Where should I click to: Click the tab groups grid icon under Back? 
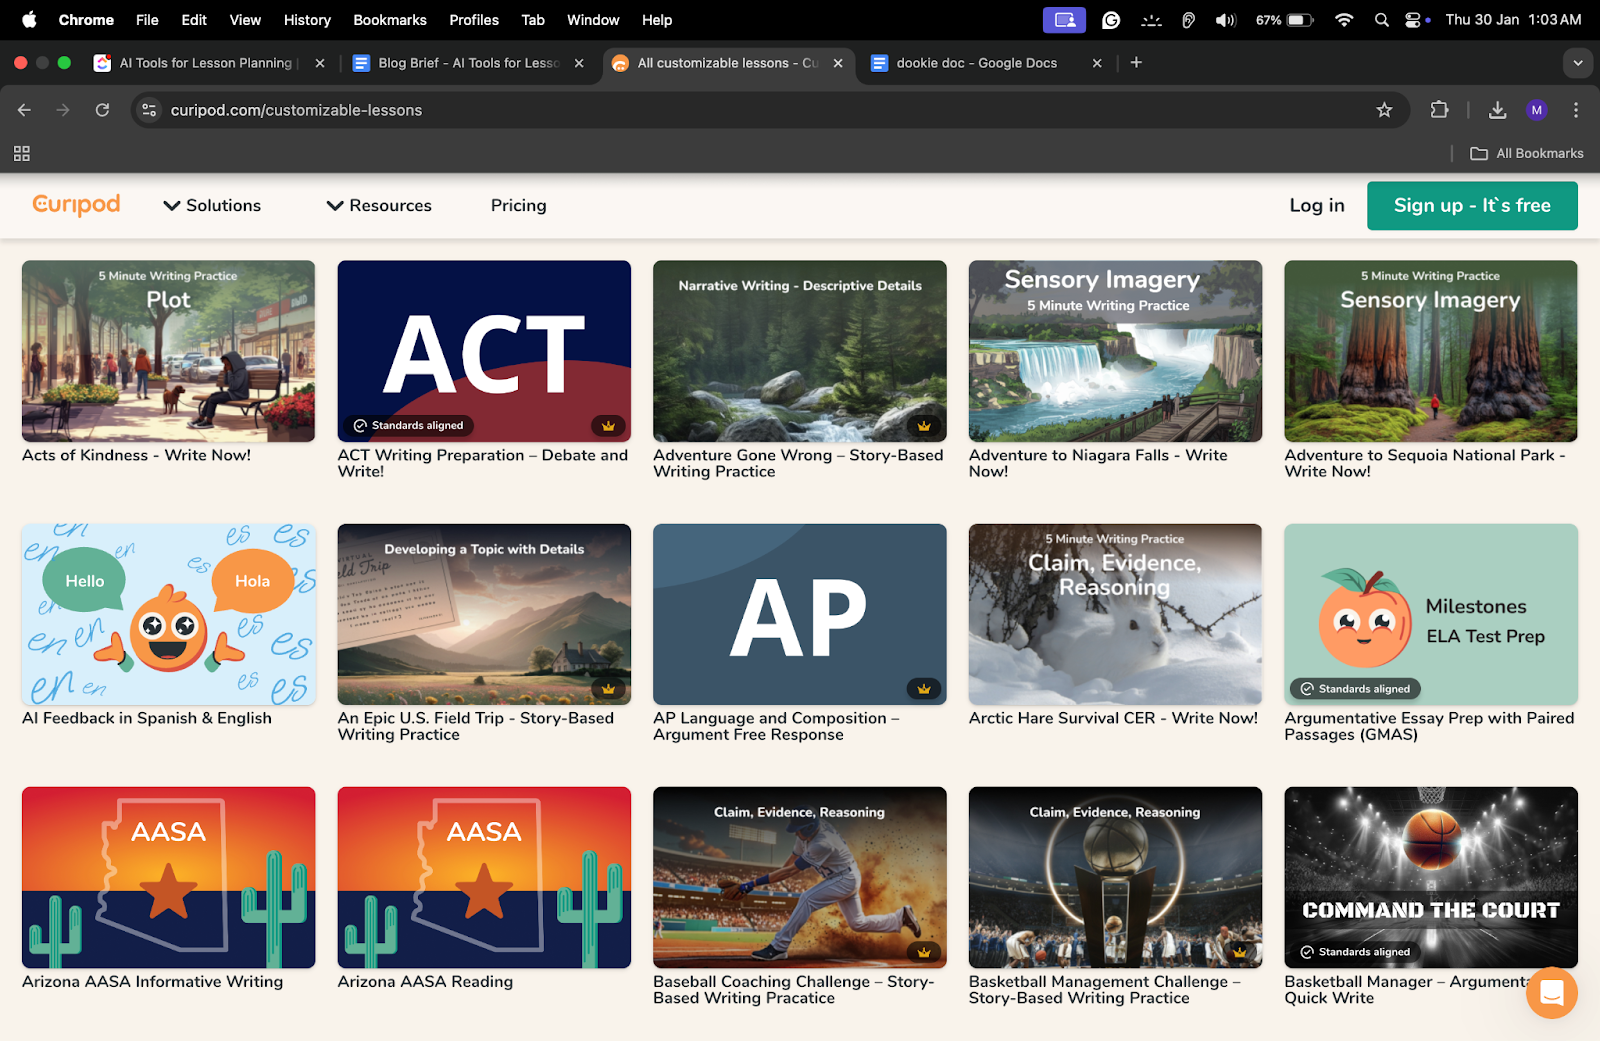21,153
